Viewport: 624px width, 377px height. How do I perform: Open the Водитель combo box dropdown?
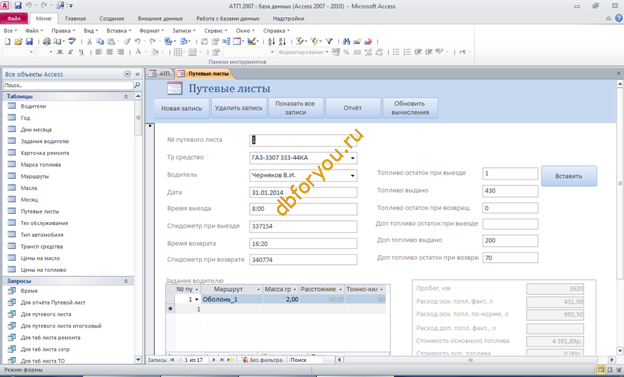pyautogui.click(x=353, y=176)
